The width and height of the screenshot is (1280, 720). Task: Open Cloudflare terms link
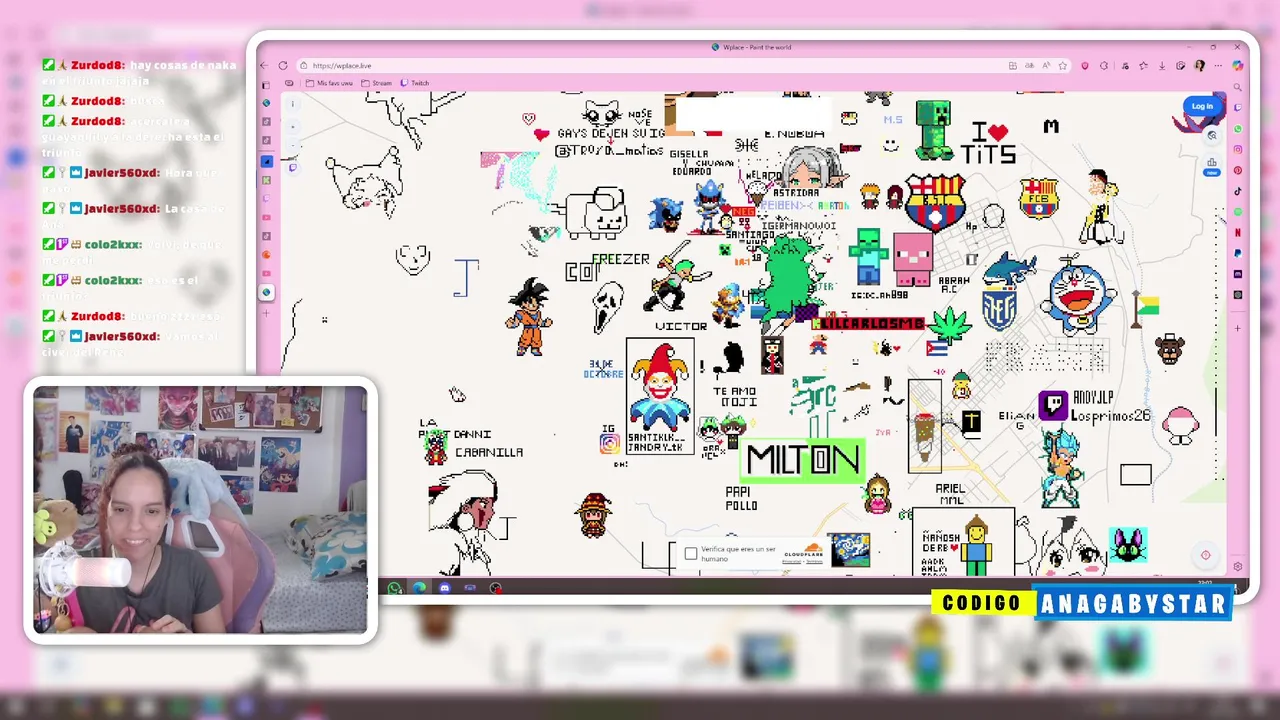pyautogui.click(x=814, y=561)
